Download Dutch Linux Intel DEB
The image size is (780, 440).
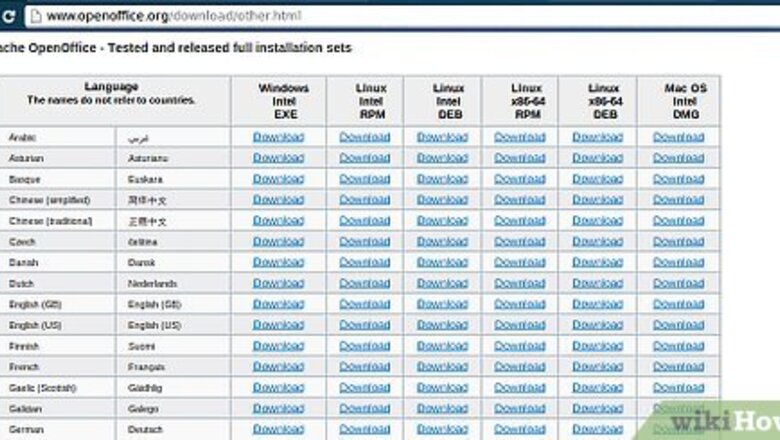[442, 283]
